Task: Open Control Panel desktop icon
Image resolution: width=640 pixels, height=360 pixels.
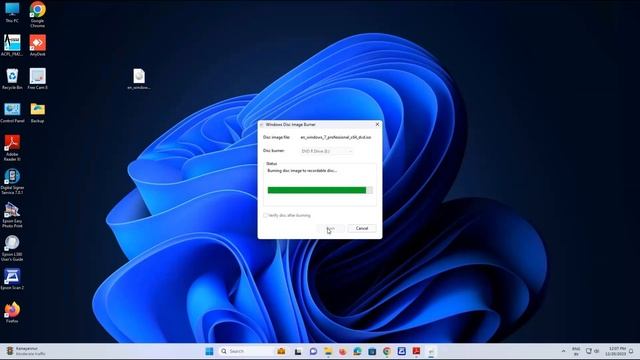Action: tap(12, 112)
